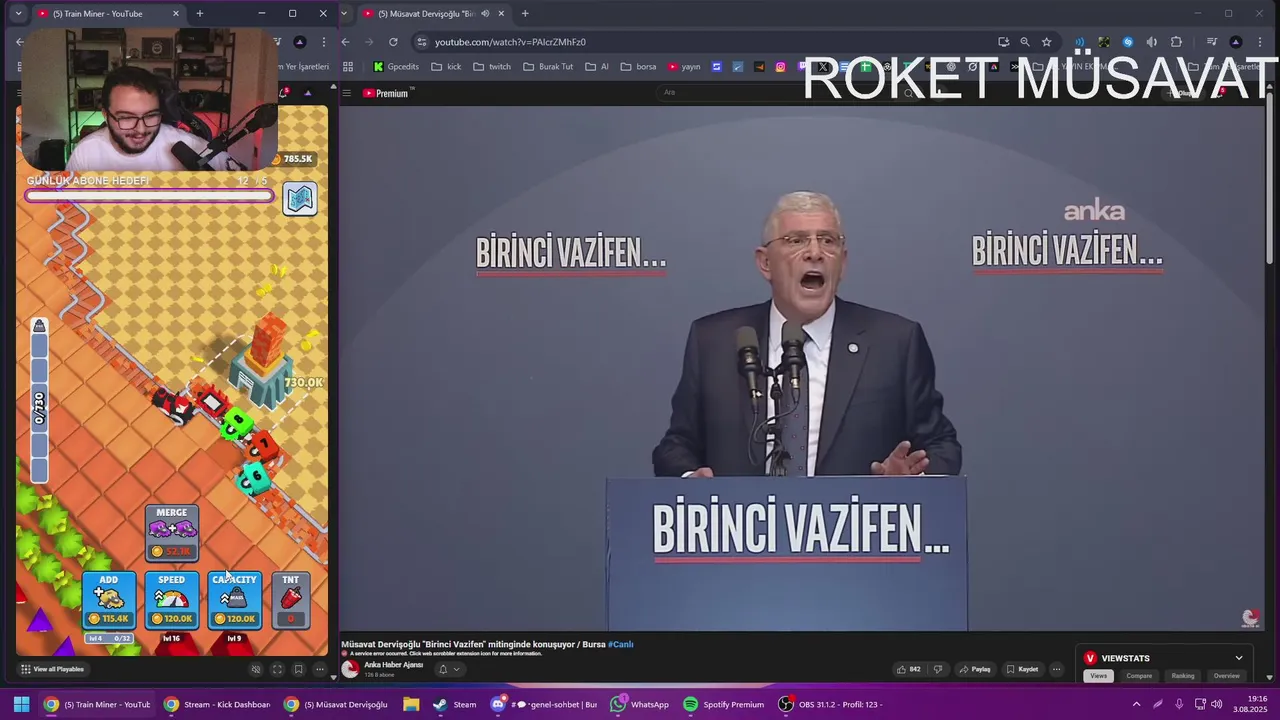Open Discord genel-sohbet from the taskbar
1280x720 pixels.
(543, 704)
